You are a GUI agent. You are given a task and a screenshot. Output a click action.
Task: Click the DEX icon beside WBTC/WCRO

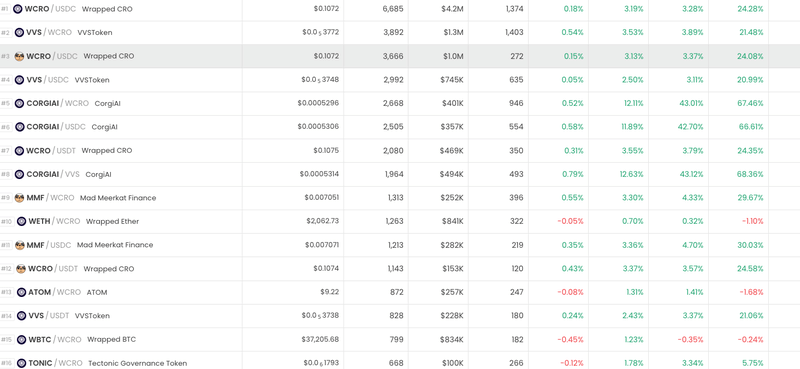21,339
